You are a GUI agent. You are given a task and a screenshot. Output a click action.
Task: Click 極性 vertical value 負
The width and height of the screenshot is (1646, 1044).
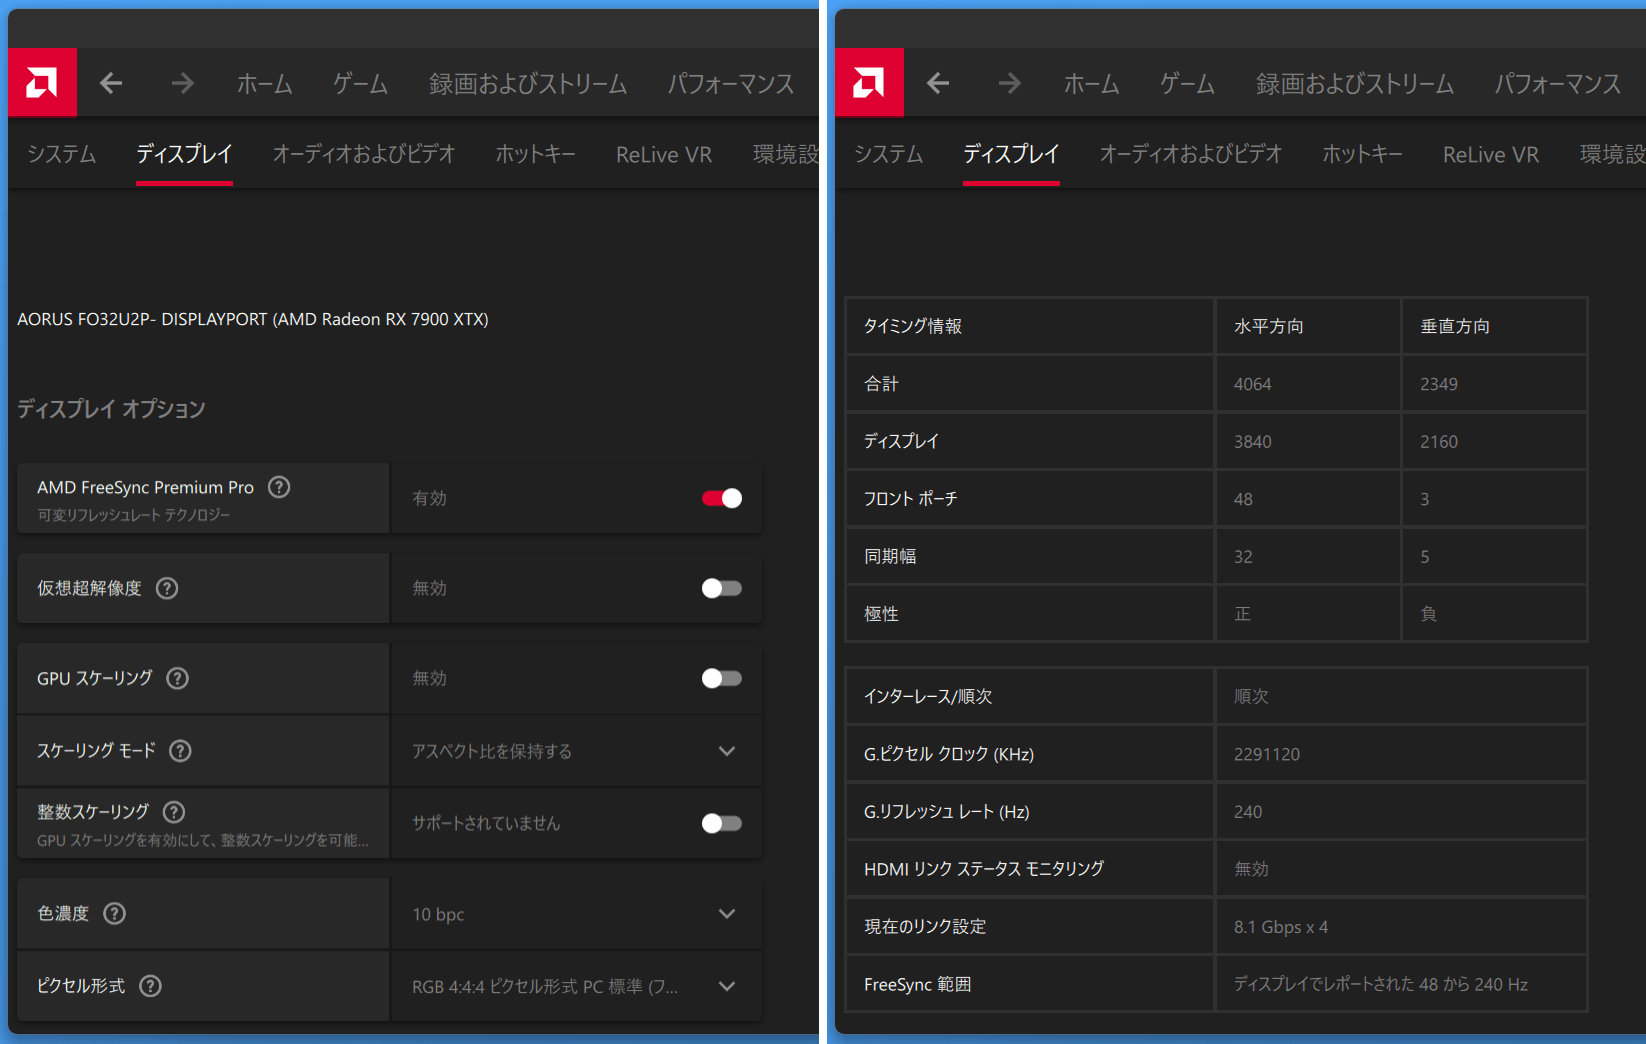tap(1429, 614)
